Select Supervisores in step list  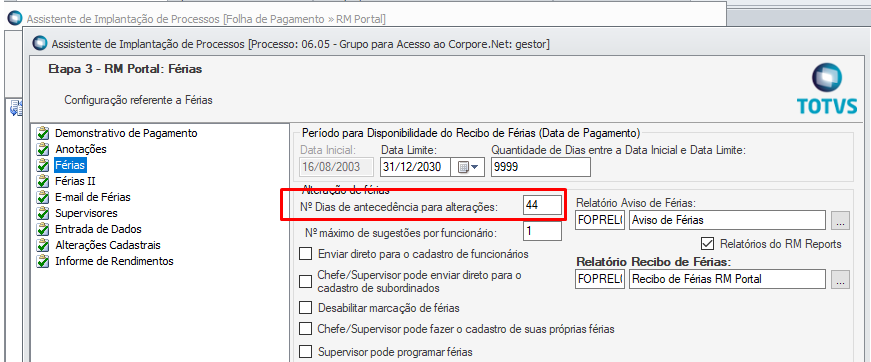pos(86,213)
